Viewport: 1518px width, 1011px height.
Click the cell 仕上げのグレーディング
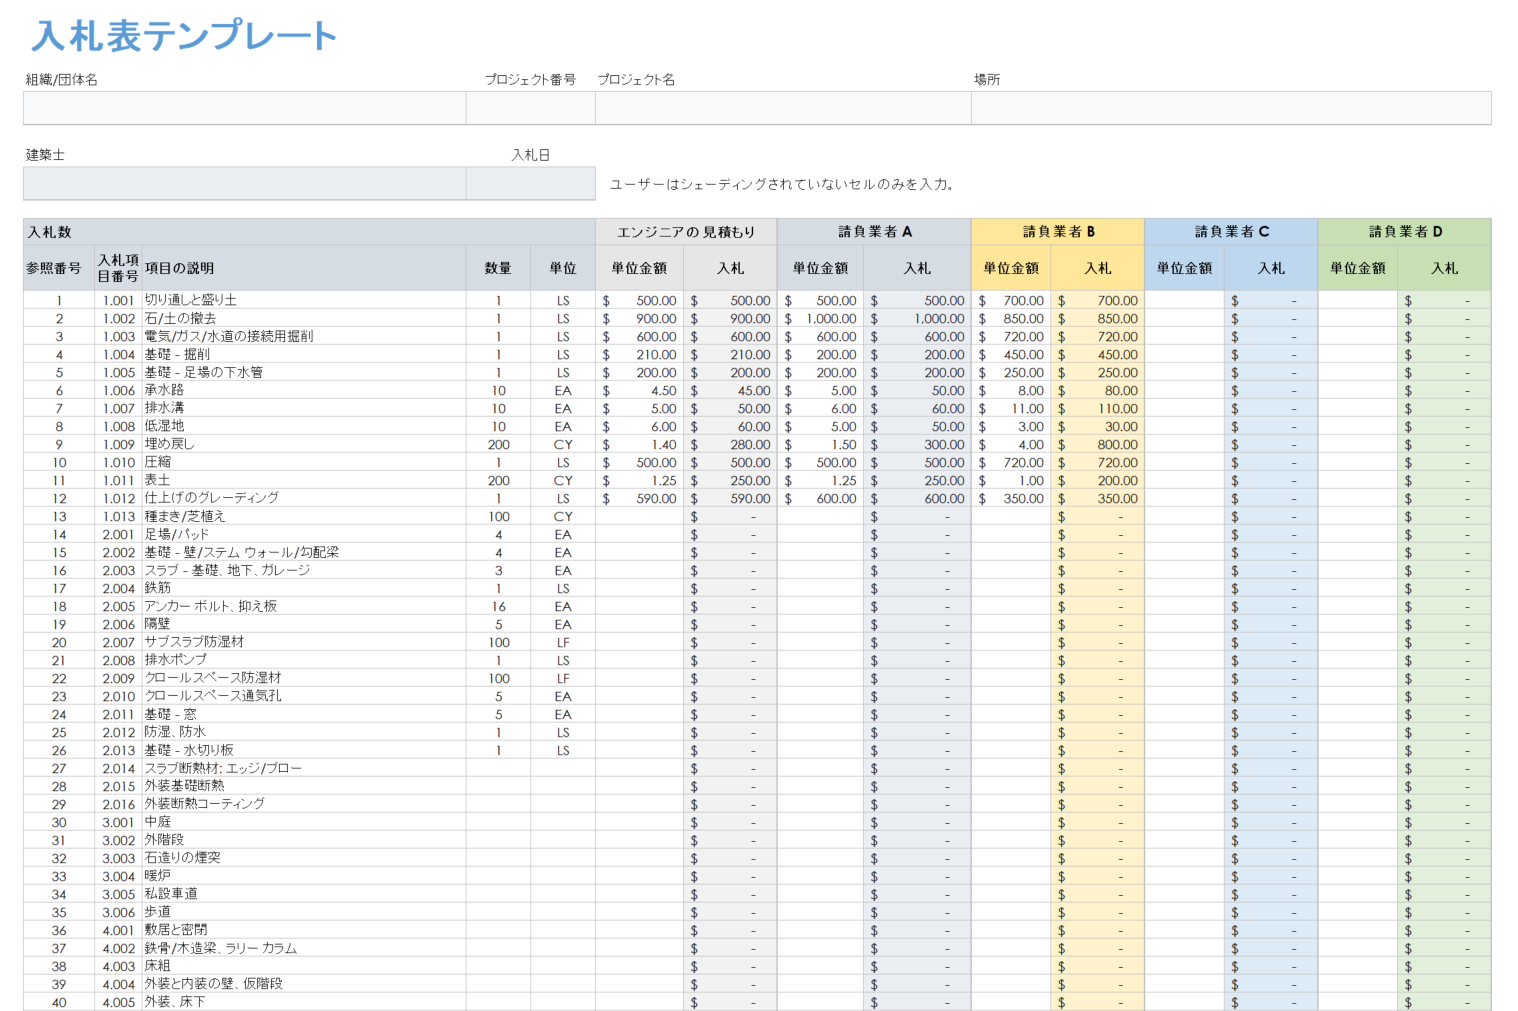click(x=304, y=498)
